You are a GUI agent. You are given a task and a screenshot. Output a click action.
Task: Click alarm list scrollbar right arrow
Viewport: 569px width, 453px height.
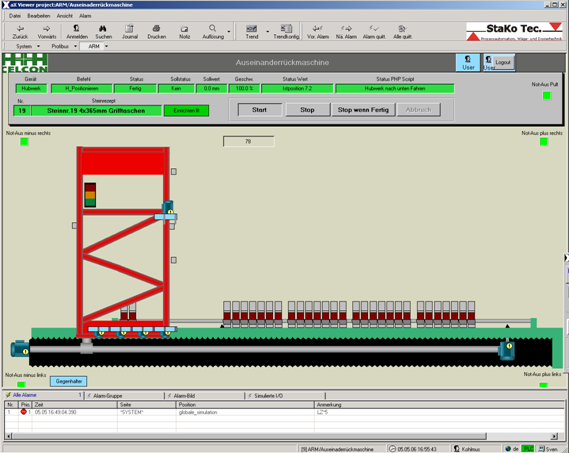[x=554, y=436]
